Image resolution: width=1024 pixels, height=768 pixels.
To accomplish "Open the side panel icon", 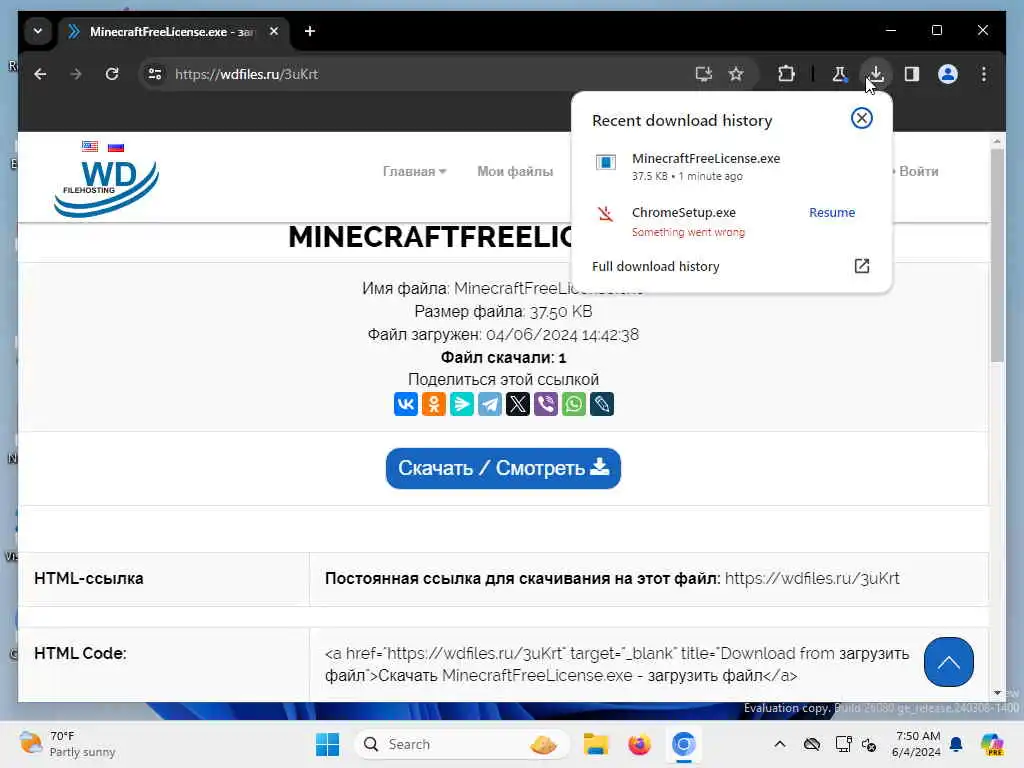I will [912, 74].
